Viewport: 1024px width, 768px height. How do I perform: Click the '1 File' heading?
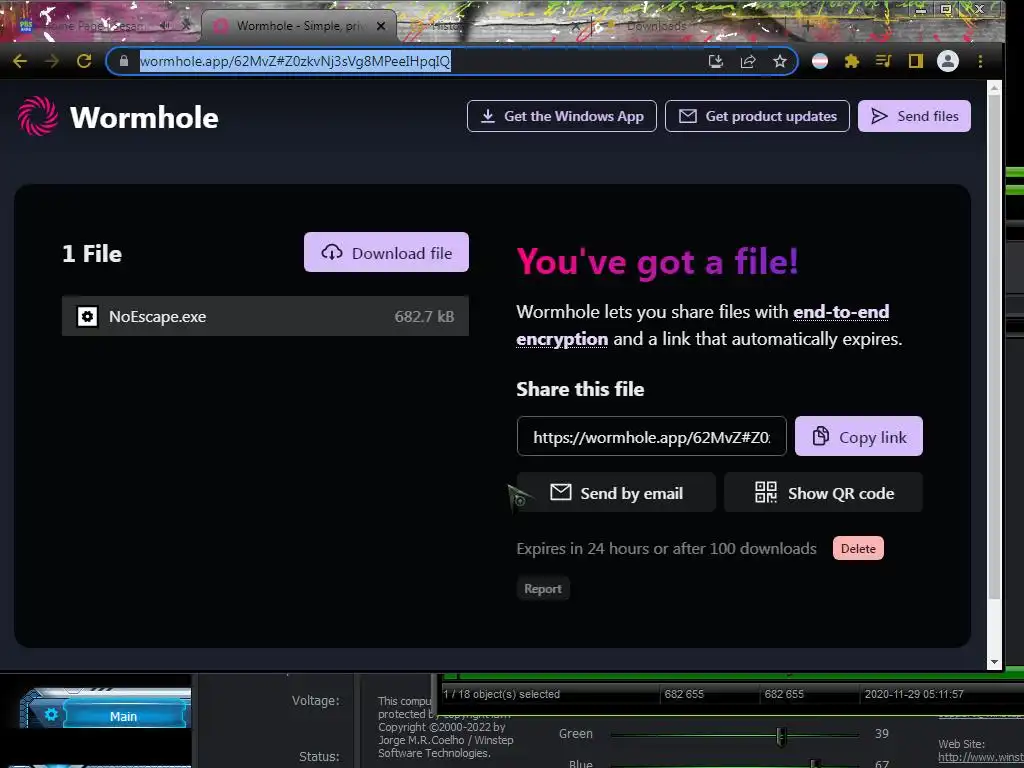(92, 253)
